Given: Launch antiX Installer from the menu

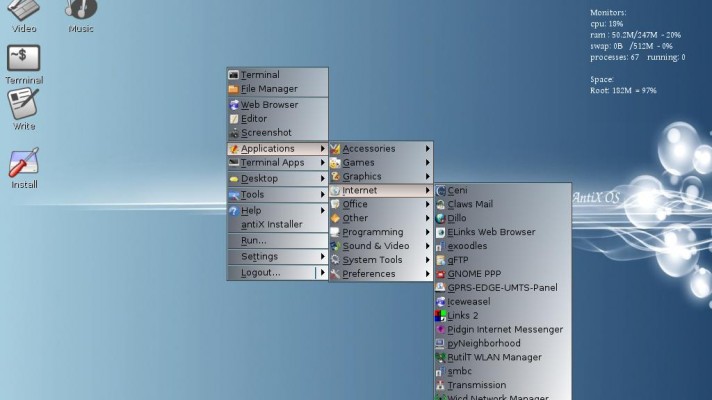Looking at the screenshot, I should (x=277, y=224).
